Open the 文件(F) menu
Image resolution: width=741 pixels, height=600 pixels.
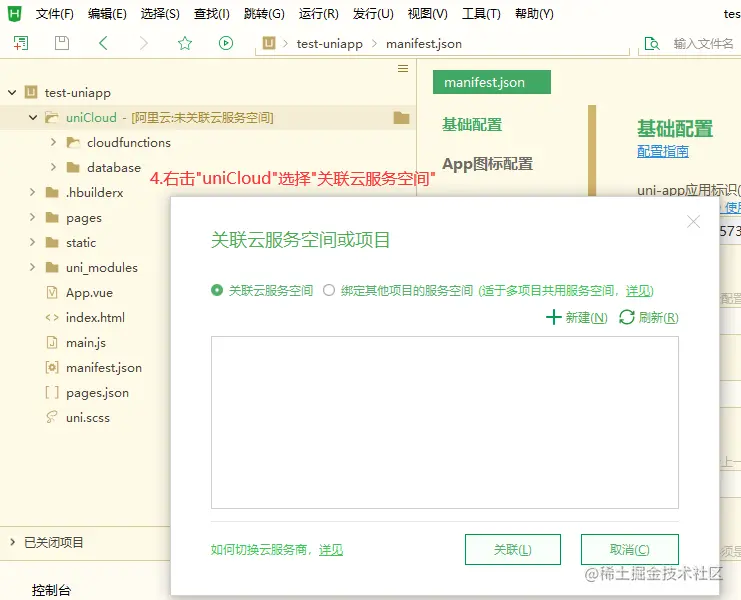[x=55, y=14]
